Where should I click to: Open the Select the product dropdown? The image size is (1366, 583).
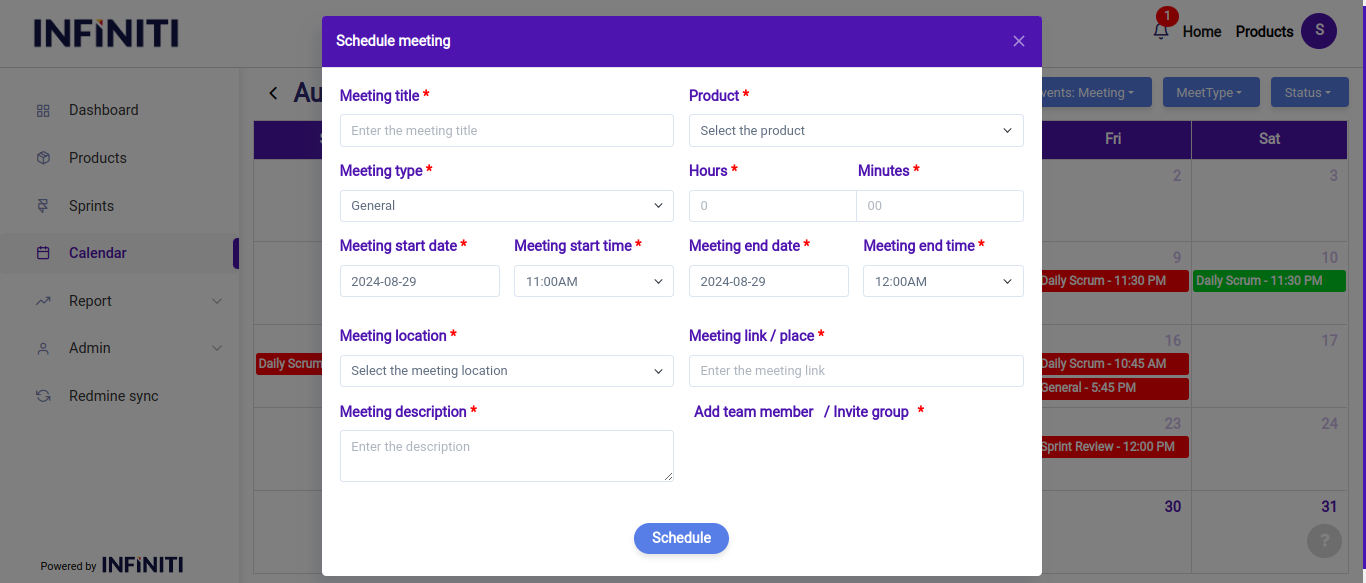[855, 131]
